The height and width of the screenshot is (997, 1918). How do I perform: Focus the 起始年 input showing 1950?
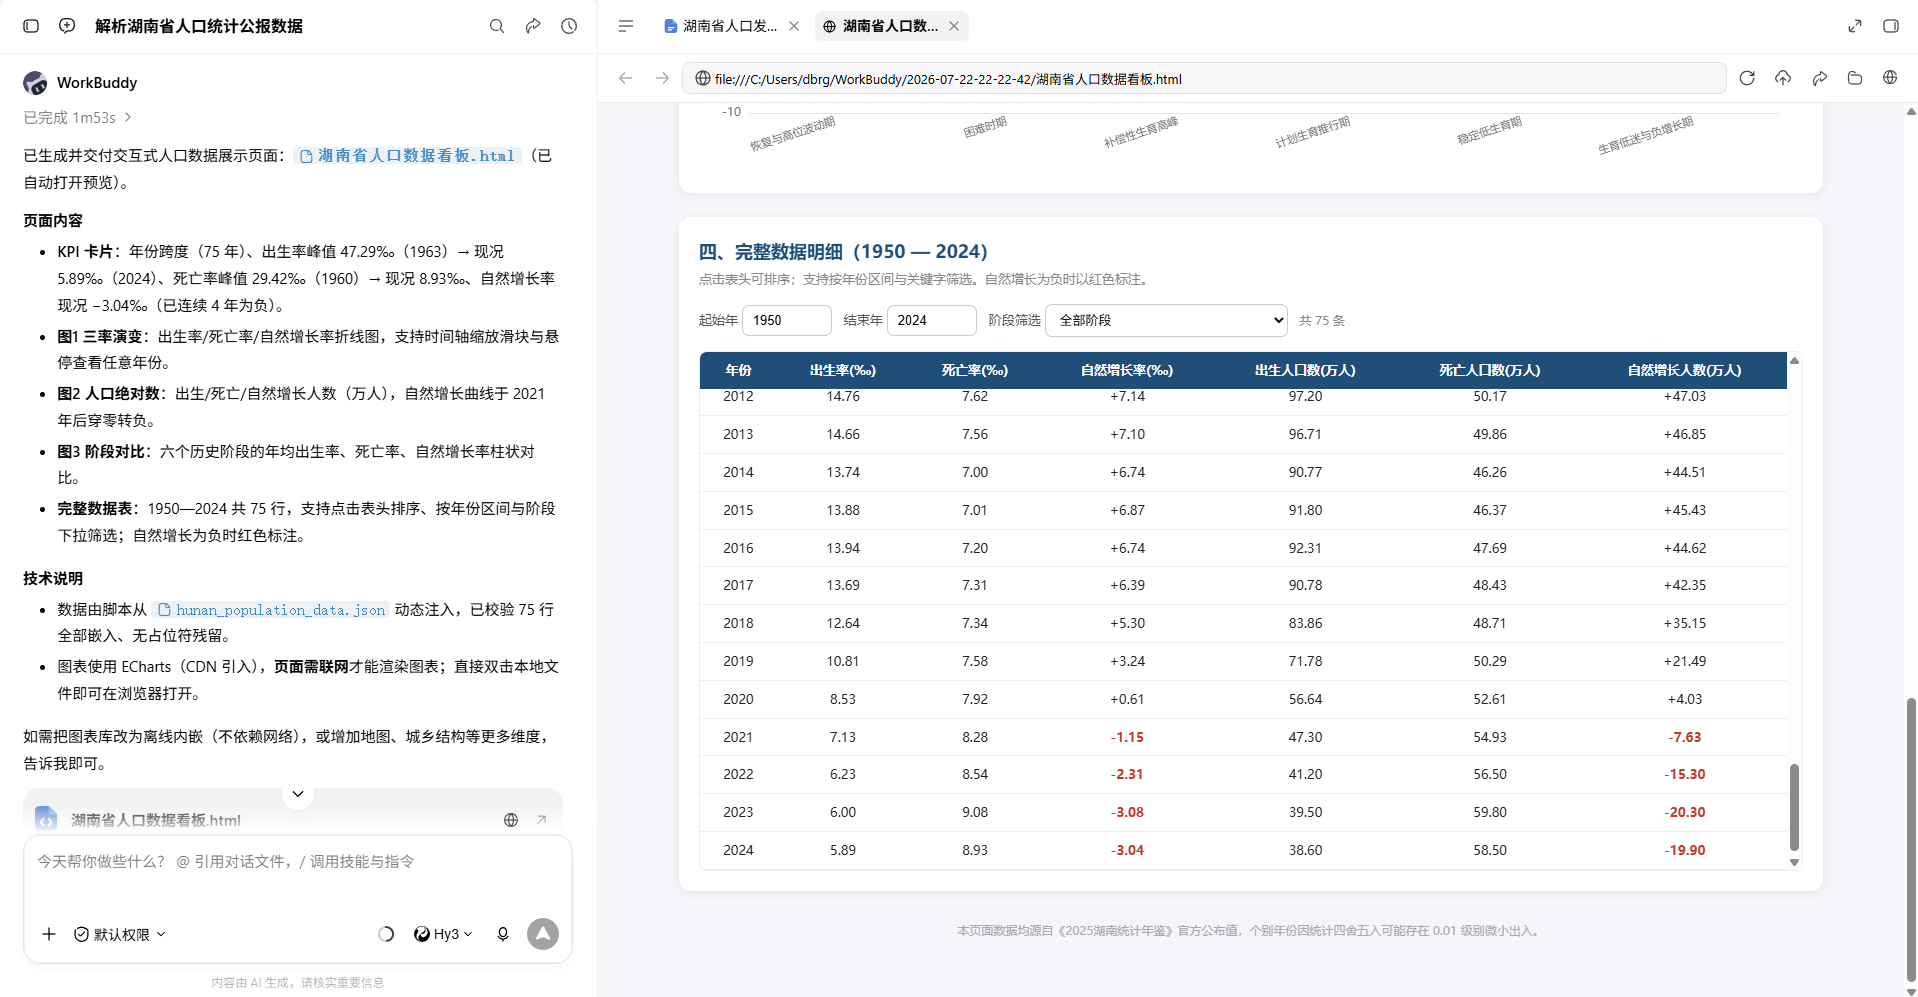pos(787,320)
